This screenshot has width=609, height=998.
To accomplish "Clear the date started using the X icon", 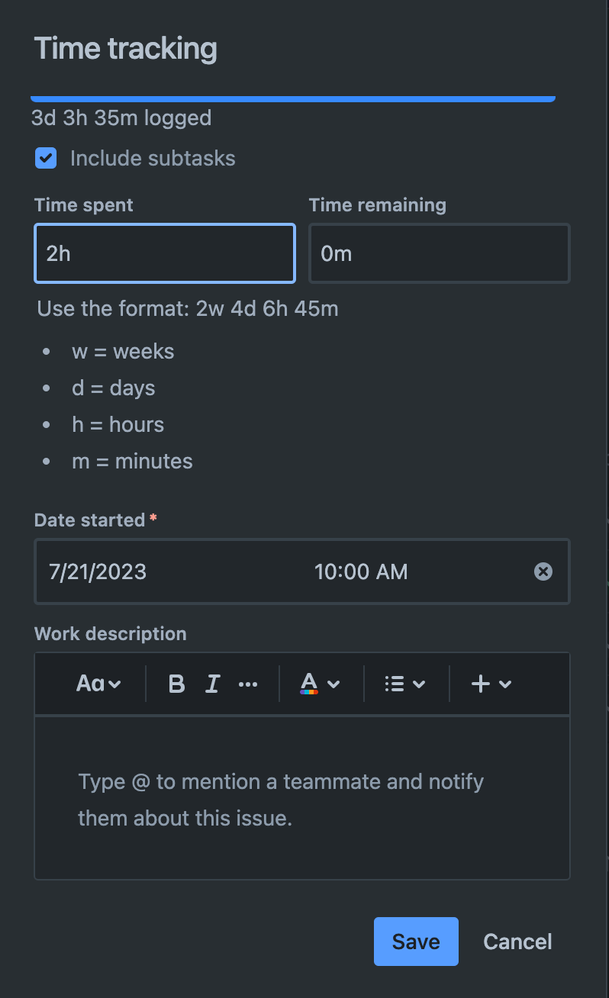I will point(543,571).
